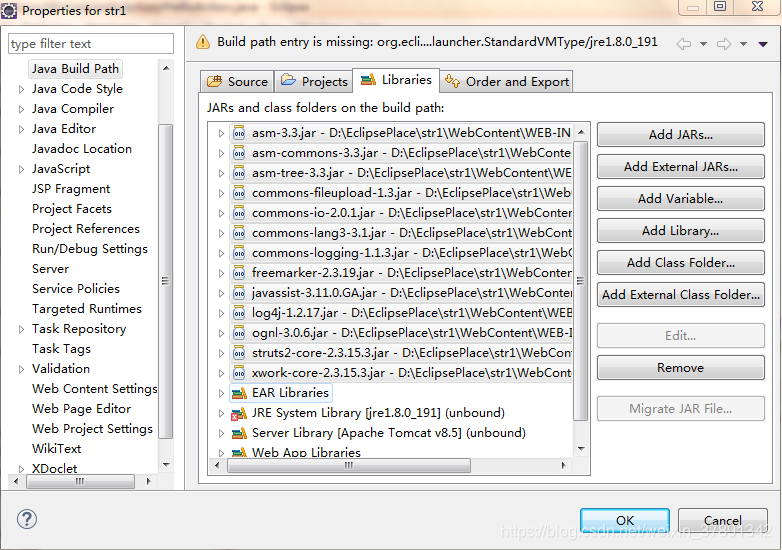Go forward using the right arrow icon
The image size is (782, 550).
click(x=724, y=44)
